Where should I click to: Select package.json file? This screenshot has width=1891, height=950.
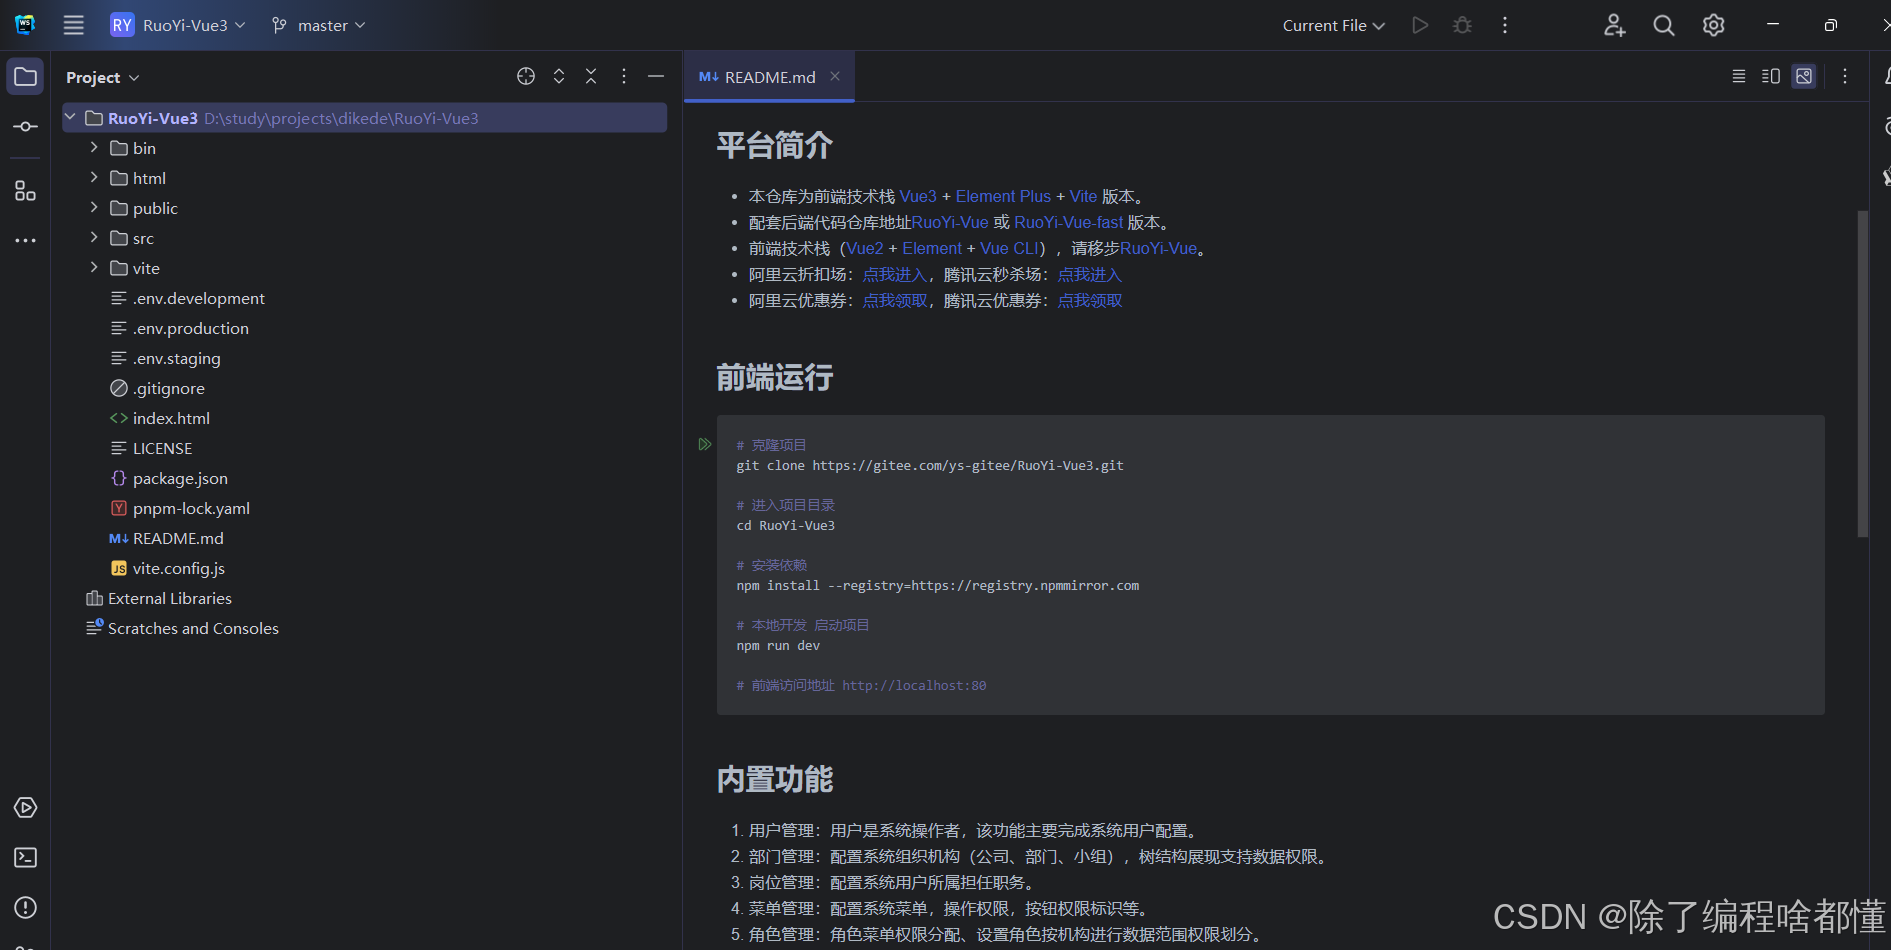pos(169,478)
